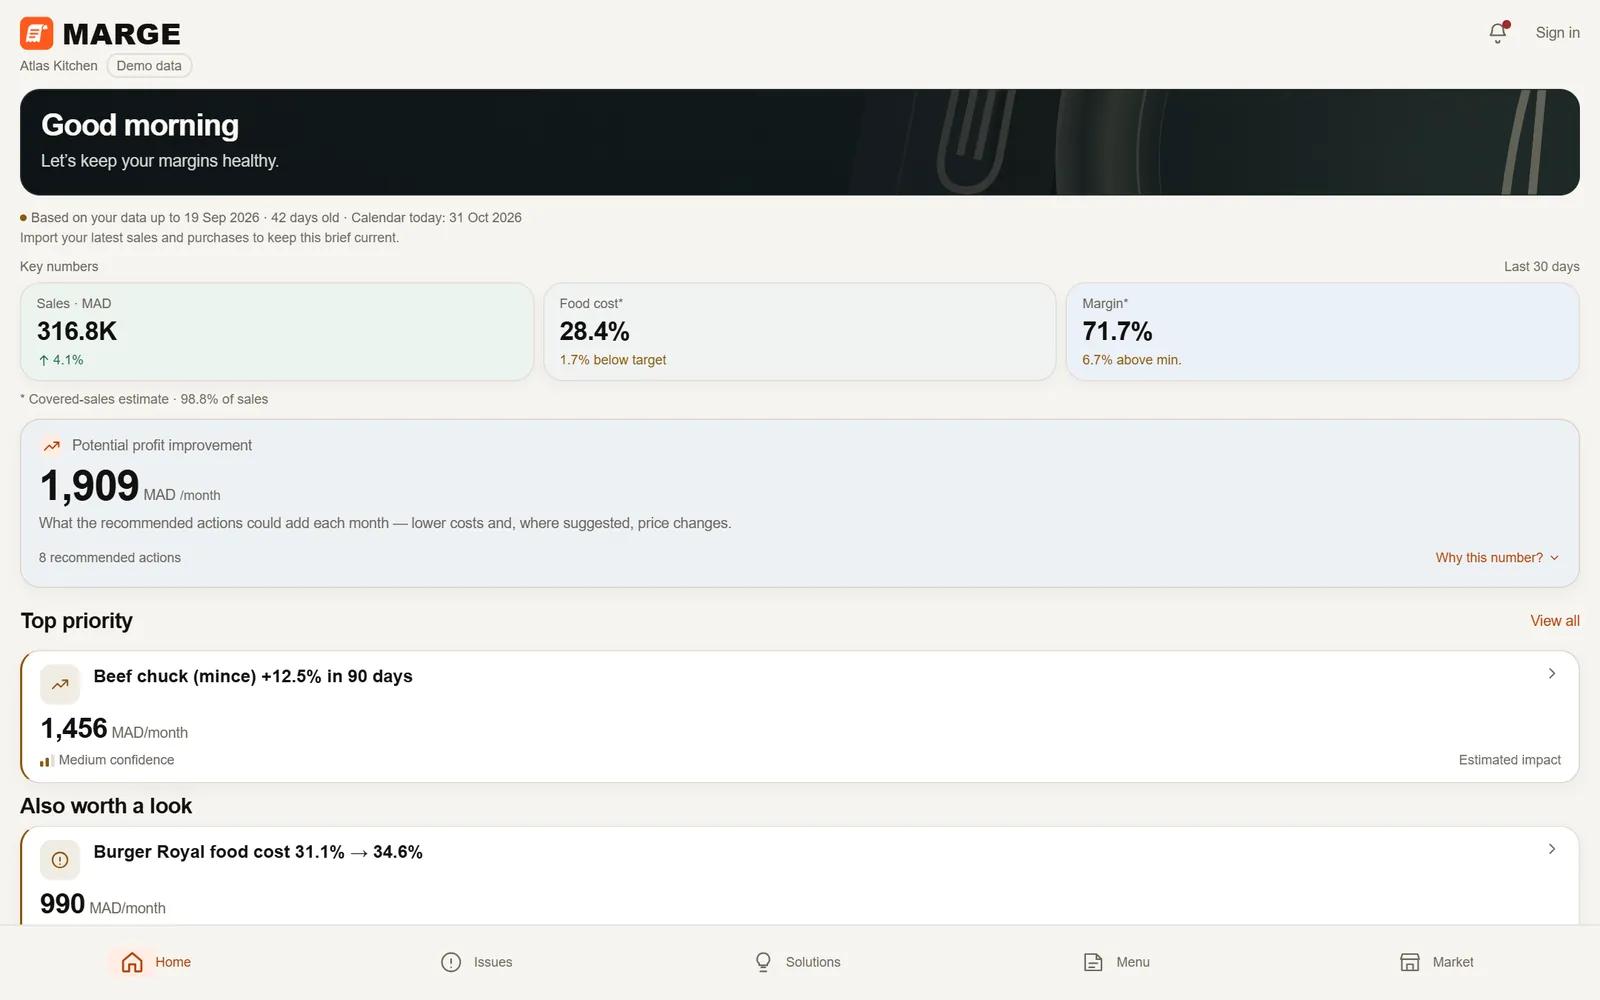This screenshot has width=1600, height=1000.
Task: Click the Market storefront icon
Action: 1410,962
